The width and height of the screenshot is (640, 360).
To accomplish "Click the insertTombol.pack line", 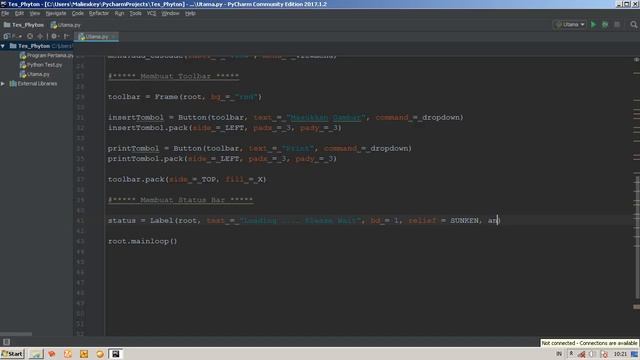I will coord(224,128).
